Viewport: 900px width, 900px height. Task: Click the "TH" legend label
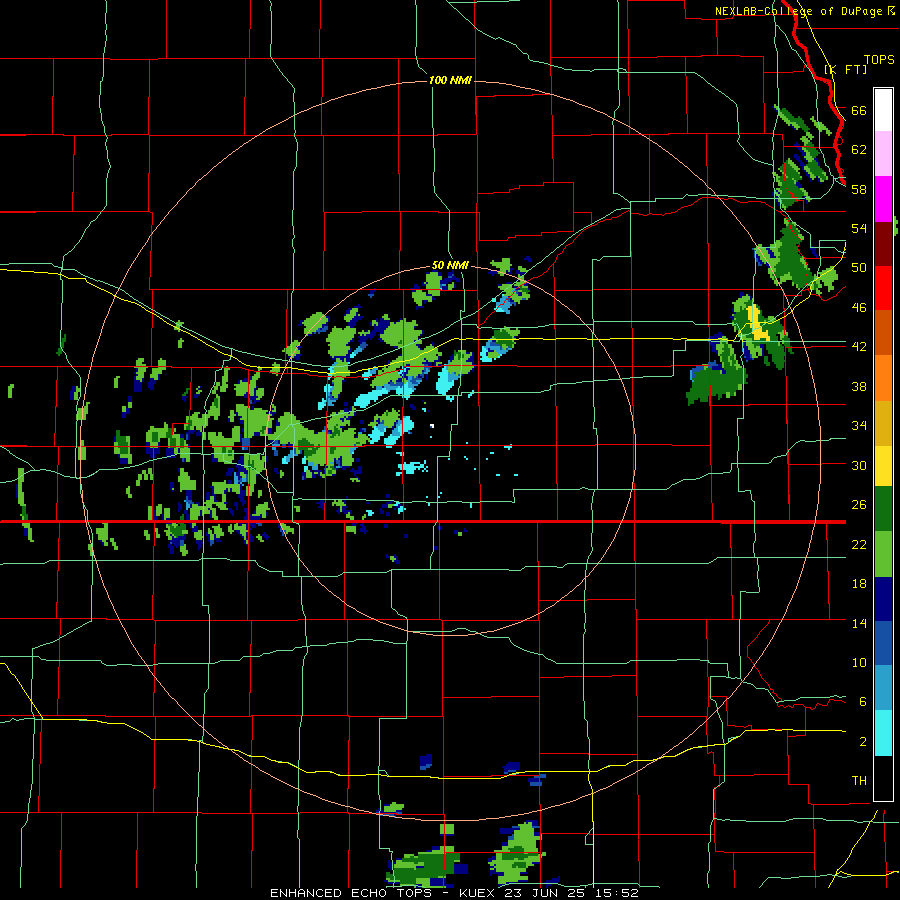[x=859, y=781]
